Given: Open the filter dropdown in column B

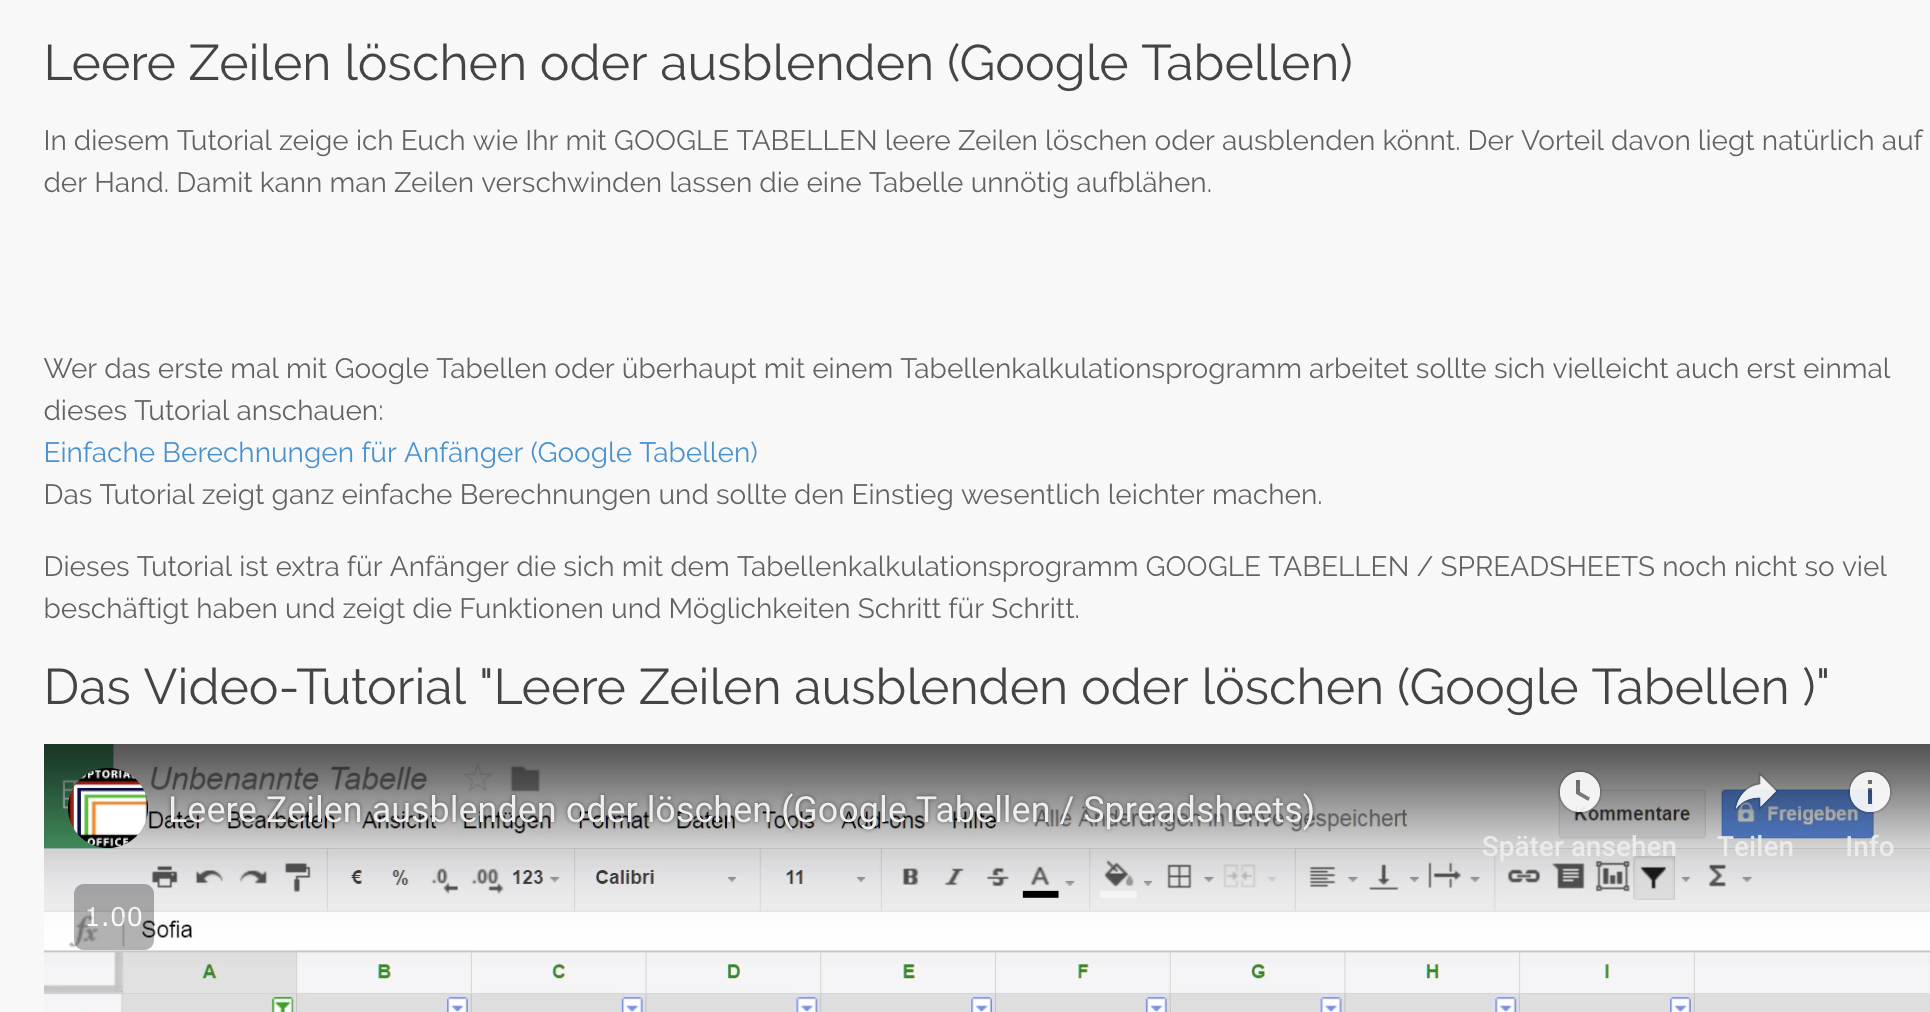Looking at the screenshot, I should tap(457, 1004).
